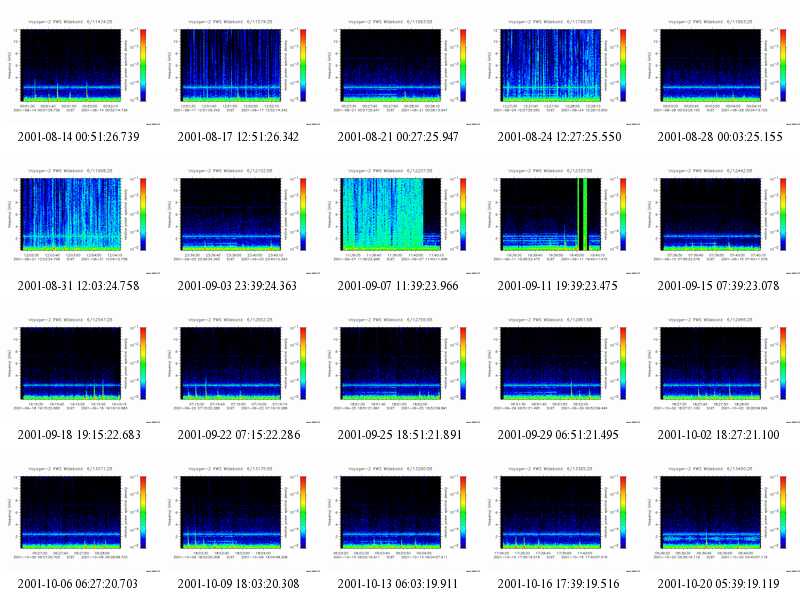Click the caption text "2001-10-16 17:39:19.516"
800x596 pixels.
coord(559,584)
